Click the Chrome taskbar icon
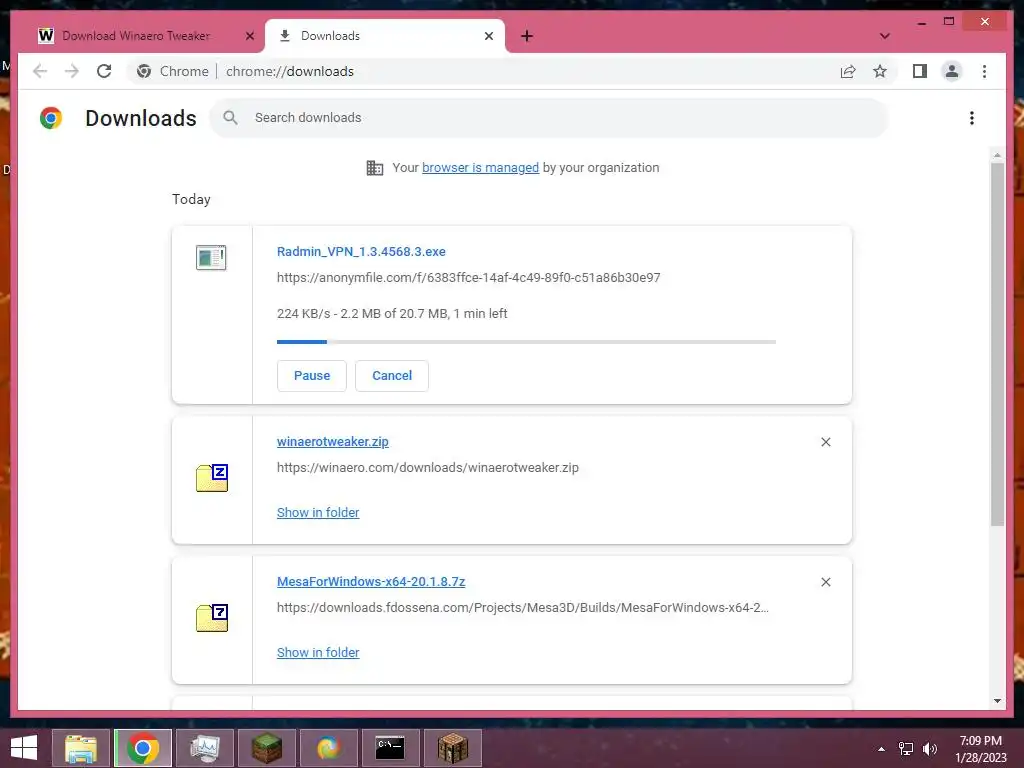 pyautogui.click(x=143, y=748)
